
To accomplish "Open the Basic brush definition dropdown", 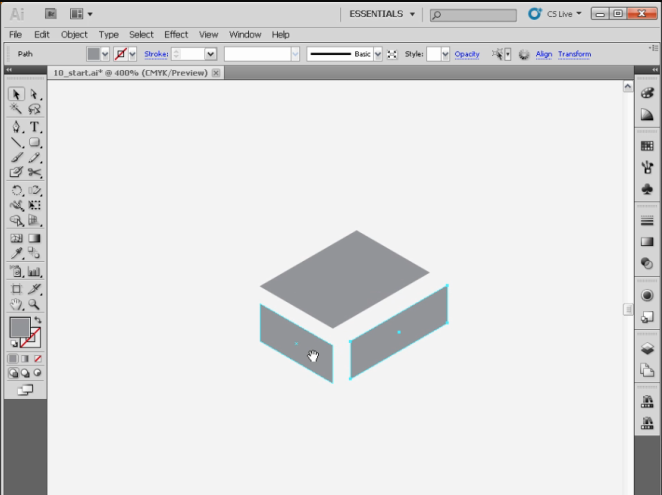I will tap(377, 54).
